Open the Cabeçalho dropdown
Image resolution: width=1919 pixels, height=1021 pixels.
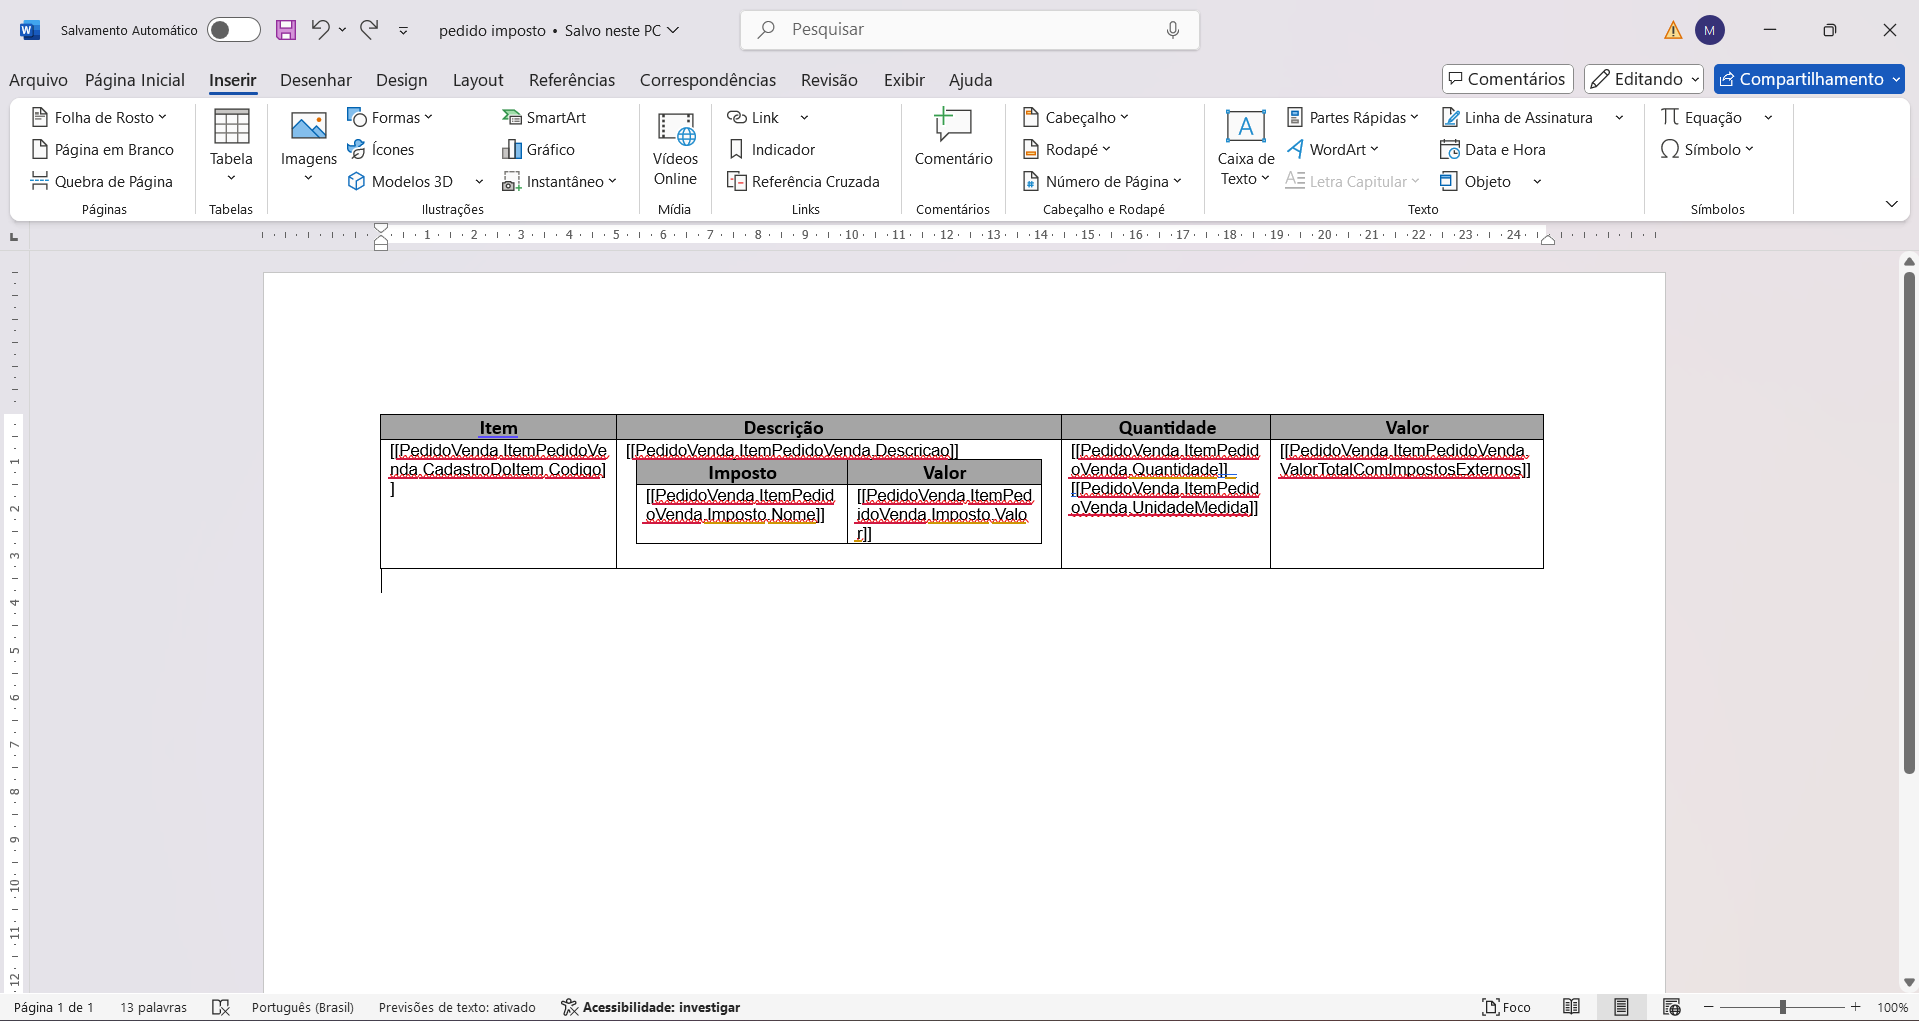[x=1076, y=118]
